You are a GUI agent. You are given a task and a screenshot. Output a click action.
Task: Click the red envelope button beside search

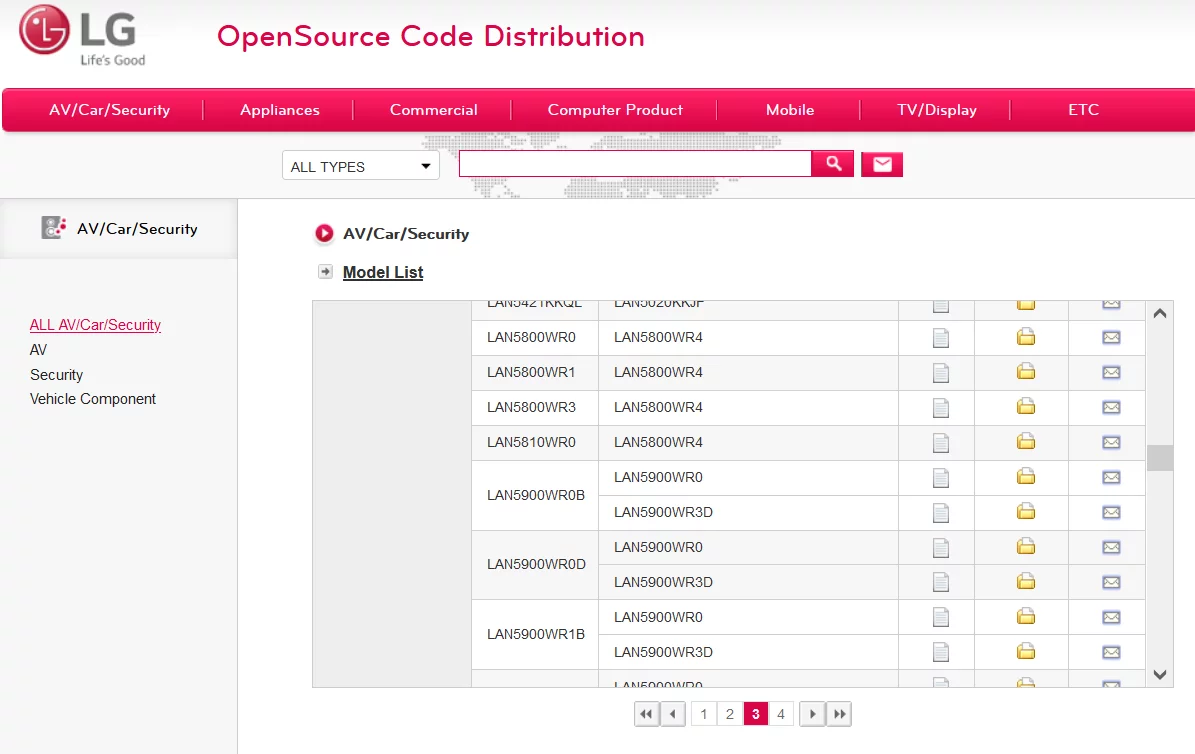(x=882, y=164)
